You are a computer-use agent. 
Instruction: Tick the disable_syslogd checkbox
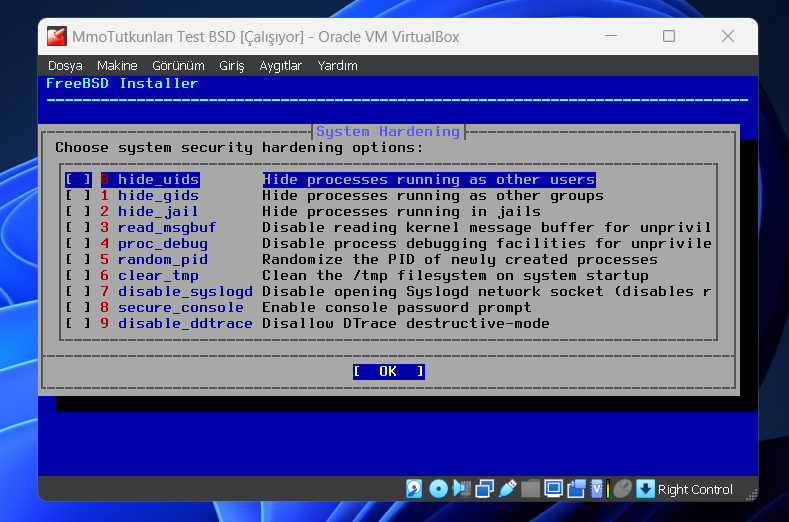click(78, 291)
